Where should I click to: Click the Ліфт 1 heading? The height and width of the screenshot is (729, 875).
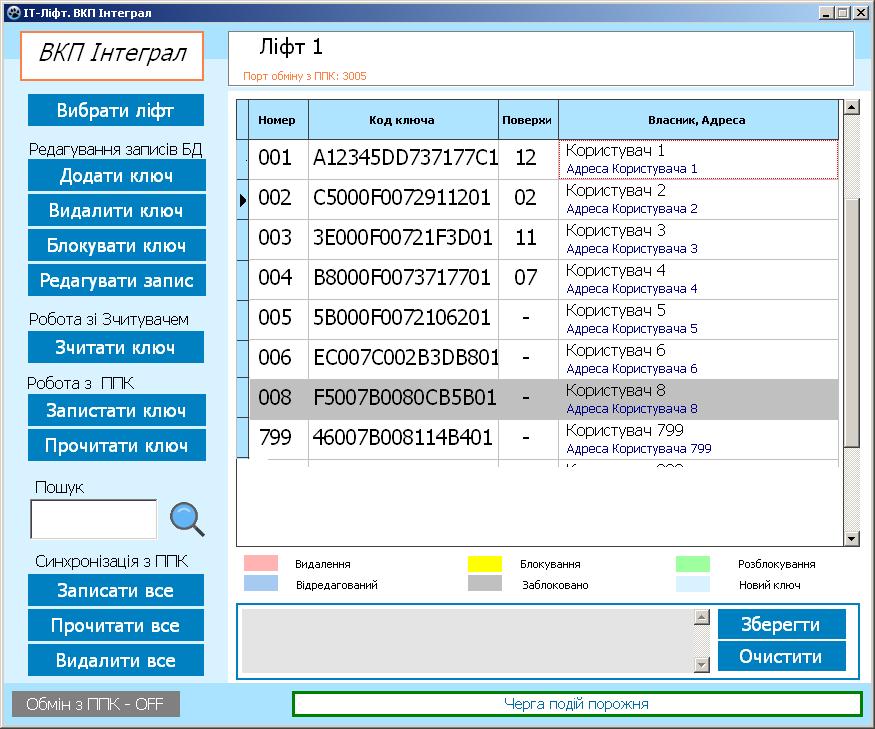coord(291,47)
